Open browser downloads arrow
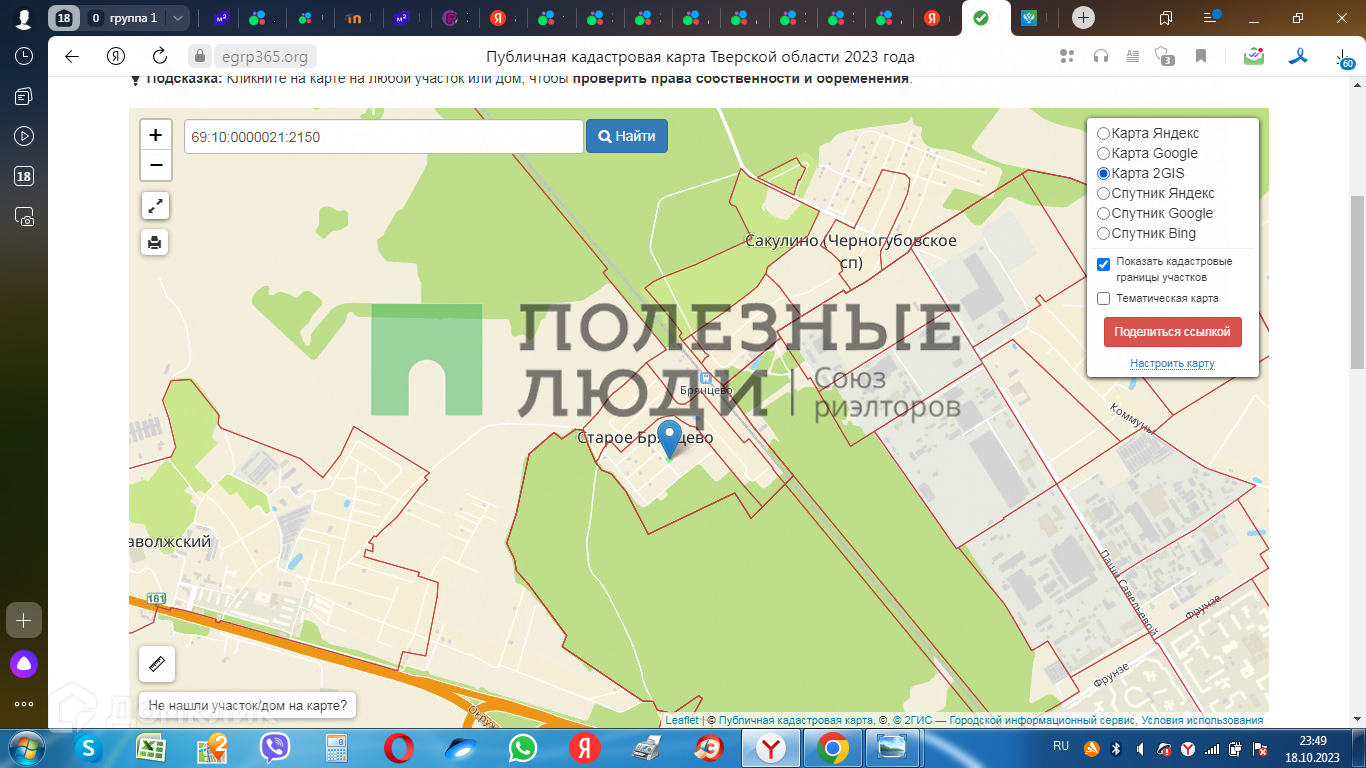Viewport: 1366px width, 768px height. tap(1343, 57)
